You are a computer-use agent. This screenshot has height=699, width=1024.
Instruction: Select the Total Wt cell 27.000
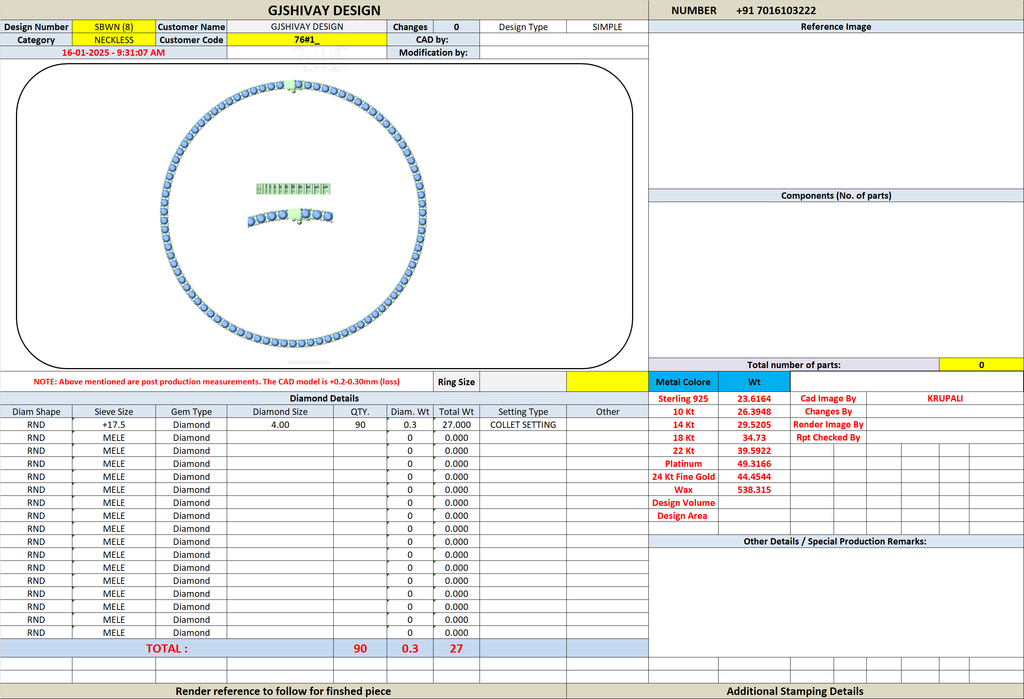(456, 425)
